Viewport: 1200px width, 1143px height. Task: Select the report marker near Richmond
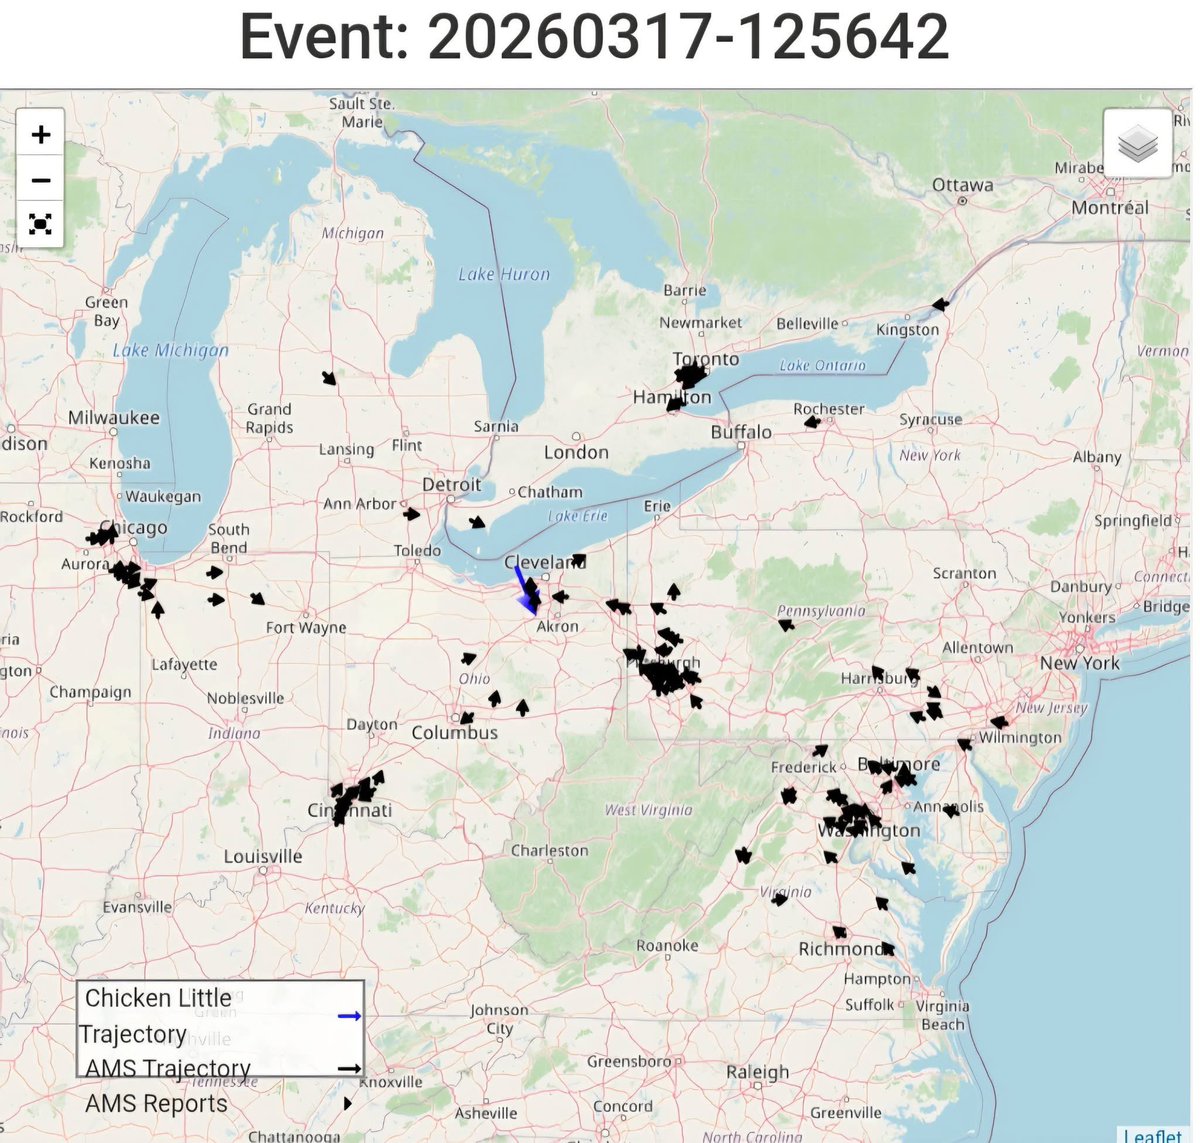click(839, 931)
